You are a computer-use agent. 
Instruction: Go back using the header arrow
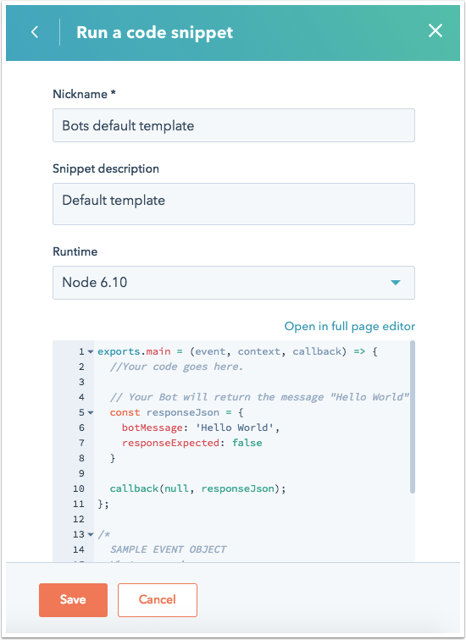click(35, 32)
